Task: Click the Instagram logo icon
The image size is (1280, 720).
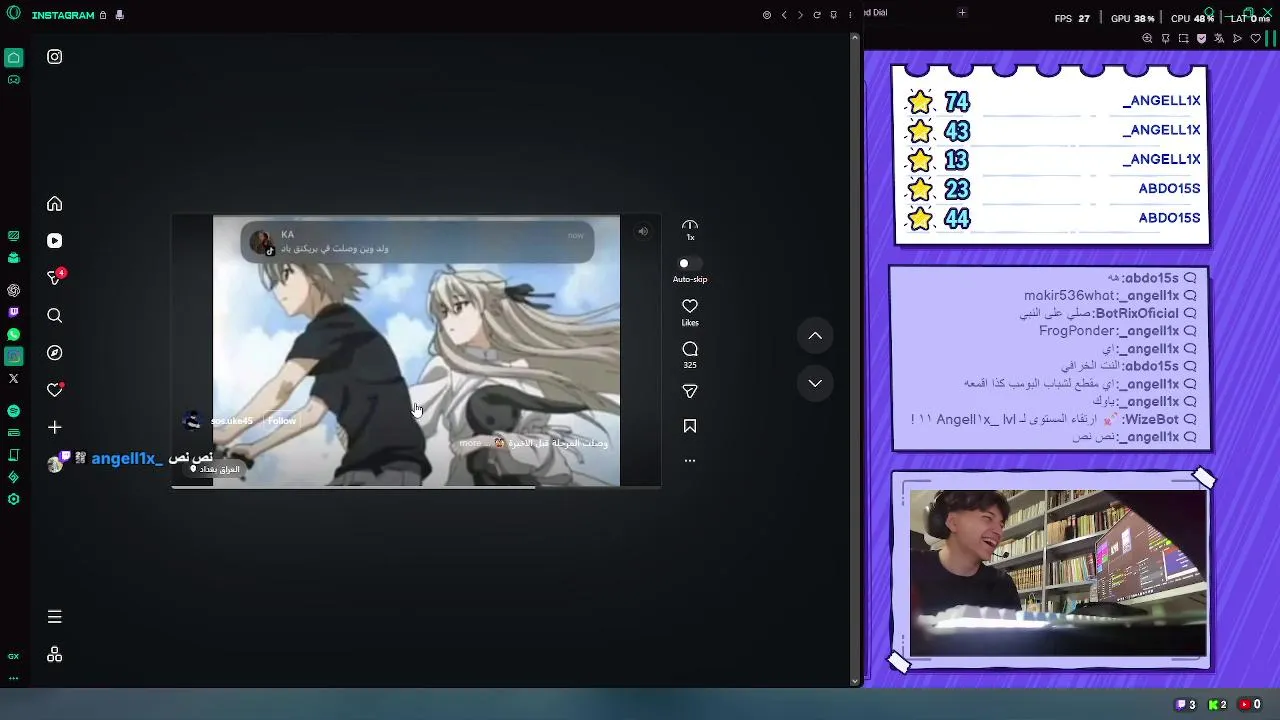Action: (x=55, y=57)
